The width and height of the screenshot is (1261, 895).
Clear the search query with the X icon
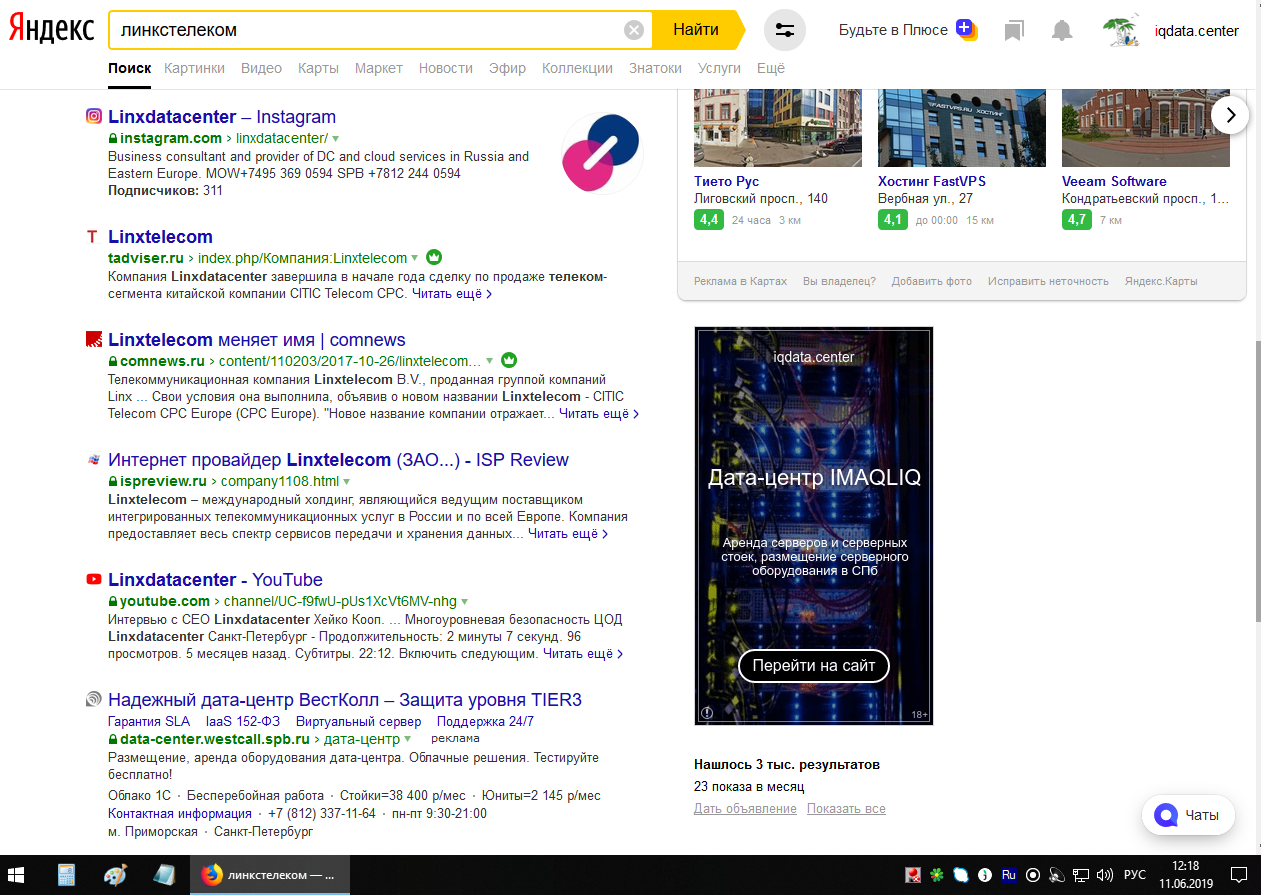(x=634, y=30)
